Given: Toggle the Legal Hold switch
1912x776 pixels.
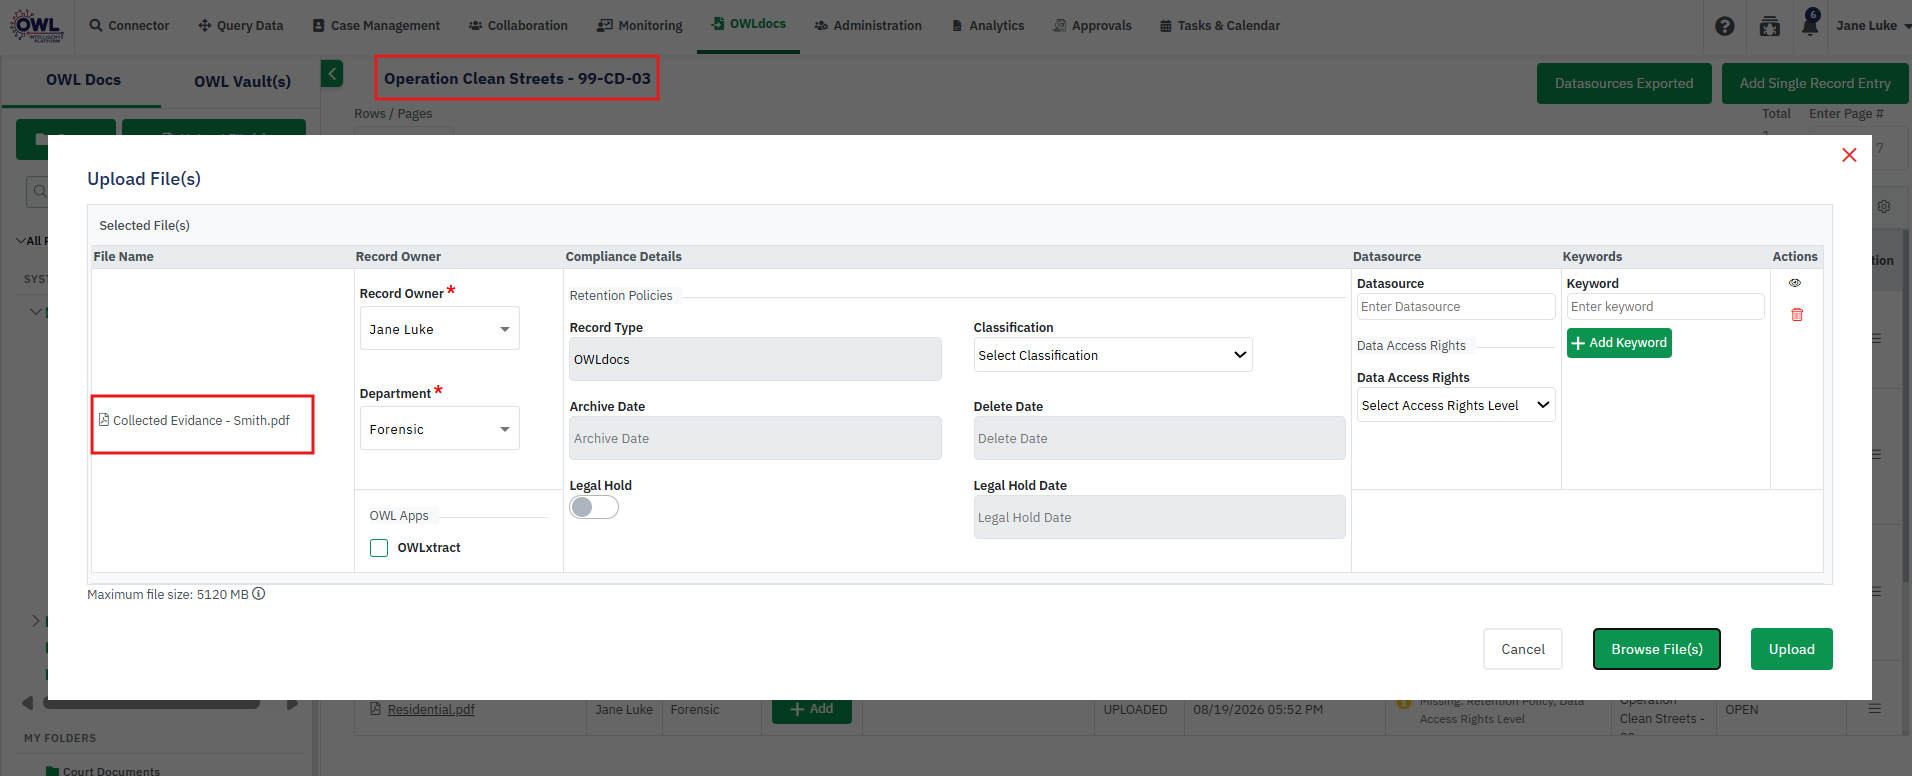Looking at the screenshot, I should tap(594, 507).
